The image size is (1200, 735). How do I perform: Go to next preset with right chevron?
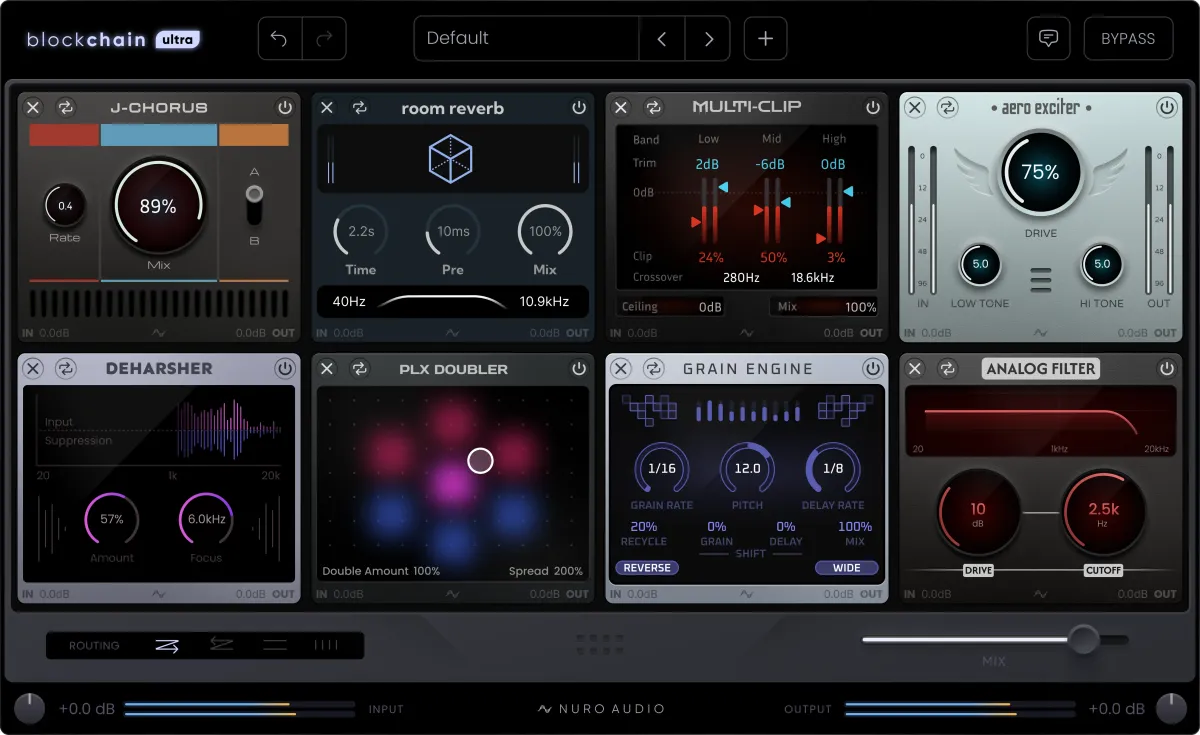point(709,39)
